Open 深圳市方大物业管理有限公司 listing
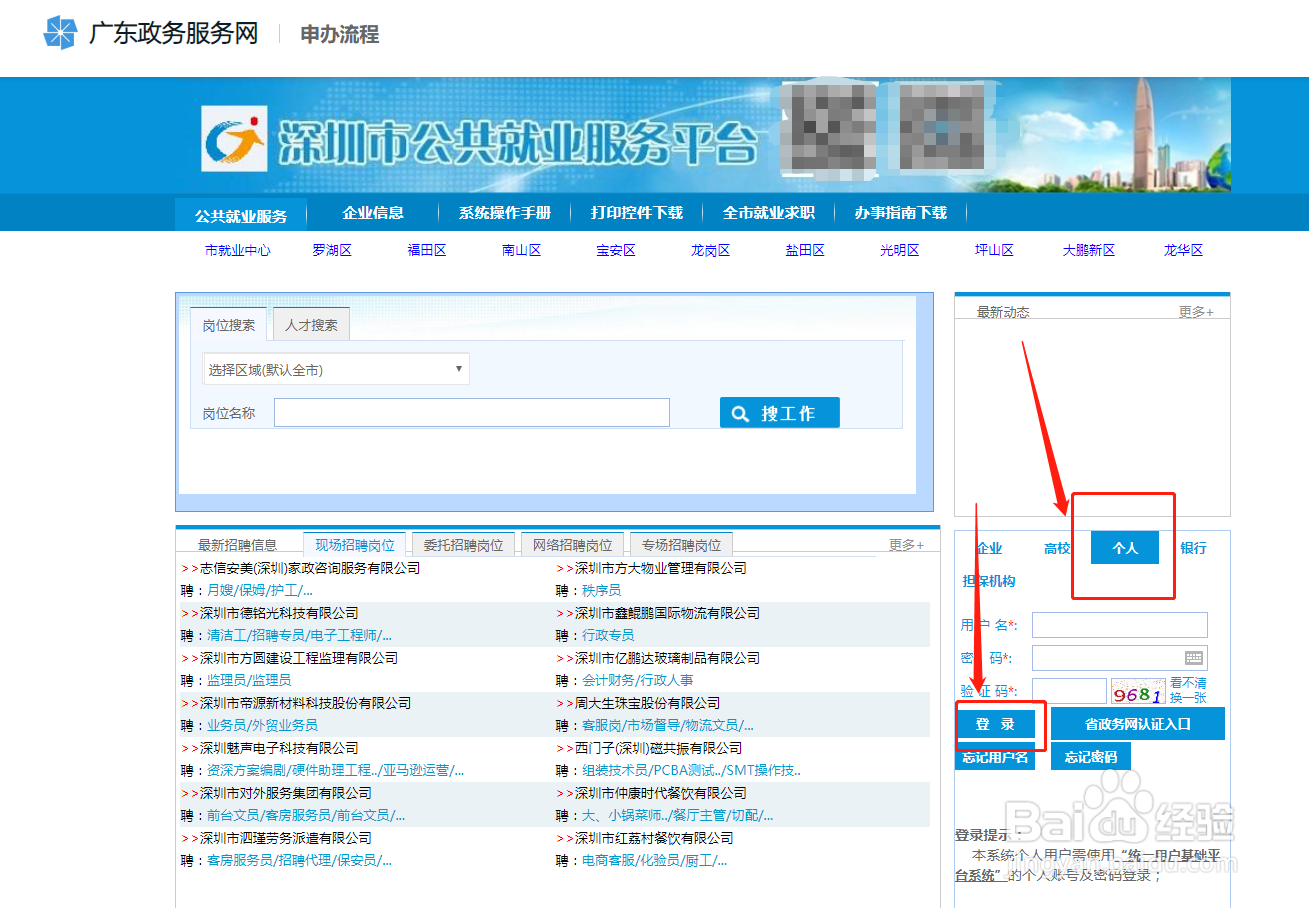This screenshot has height=908, width=1309. pyautogui.click(x=660, y=568)
